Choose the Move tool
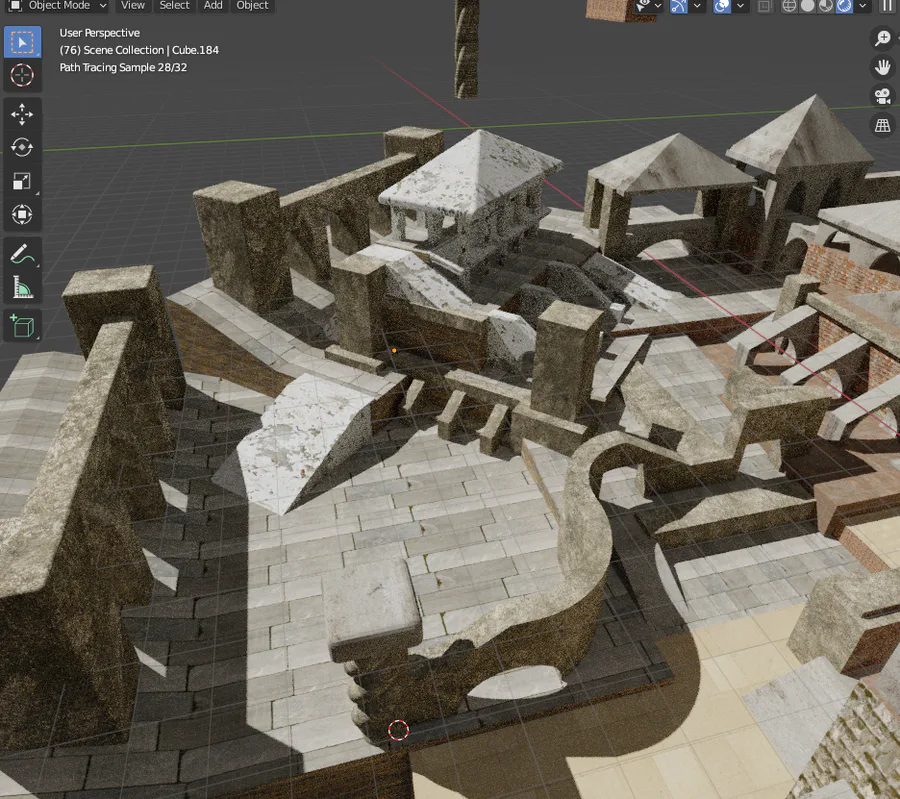Viewport: 900px width, 799px height. pos(22,114)
